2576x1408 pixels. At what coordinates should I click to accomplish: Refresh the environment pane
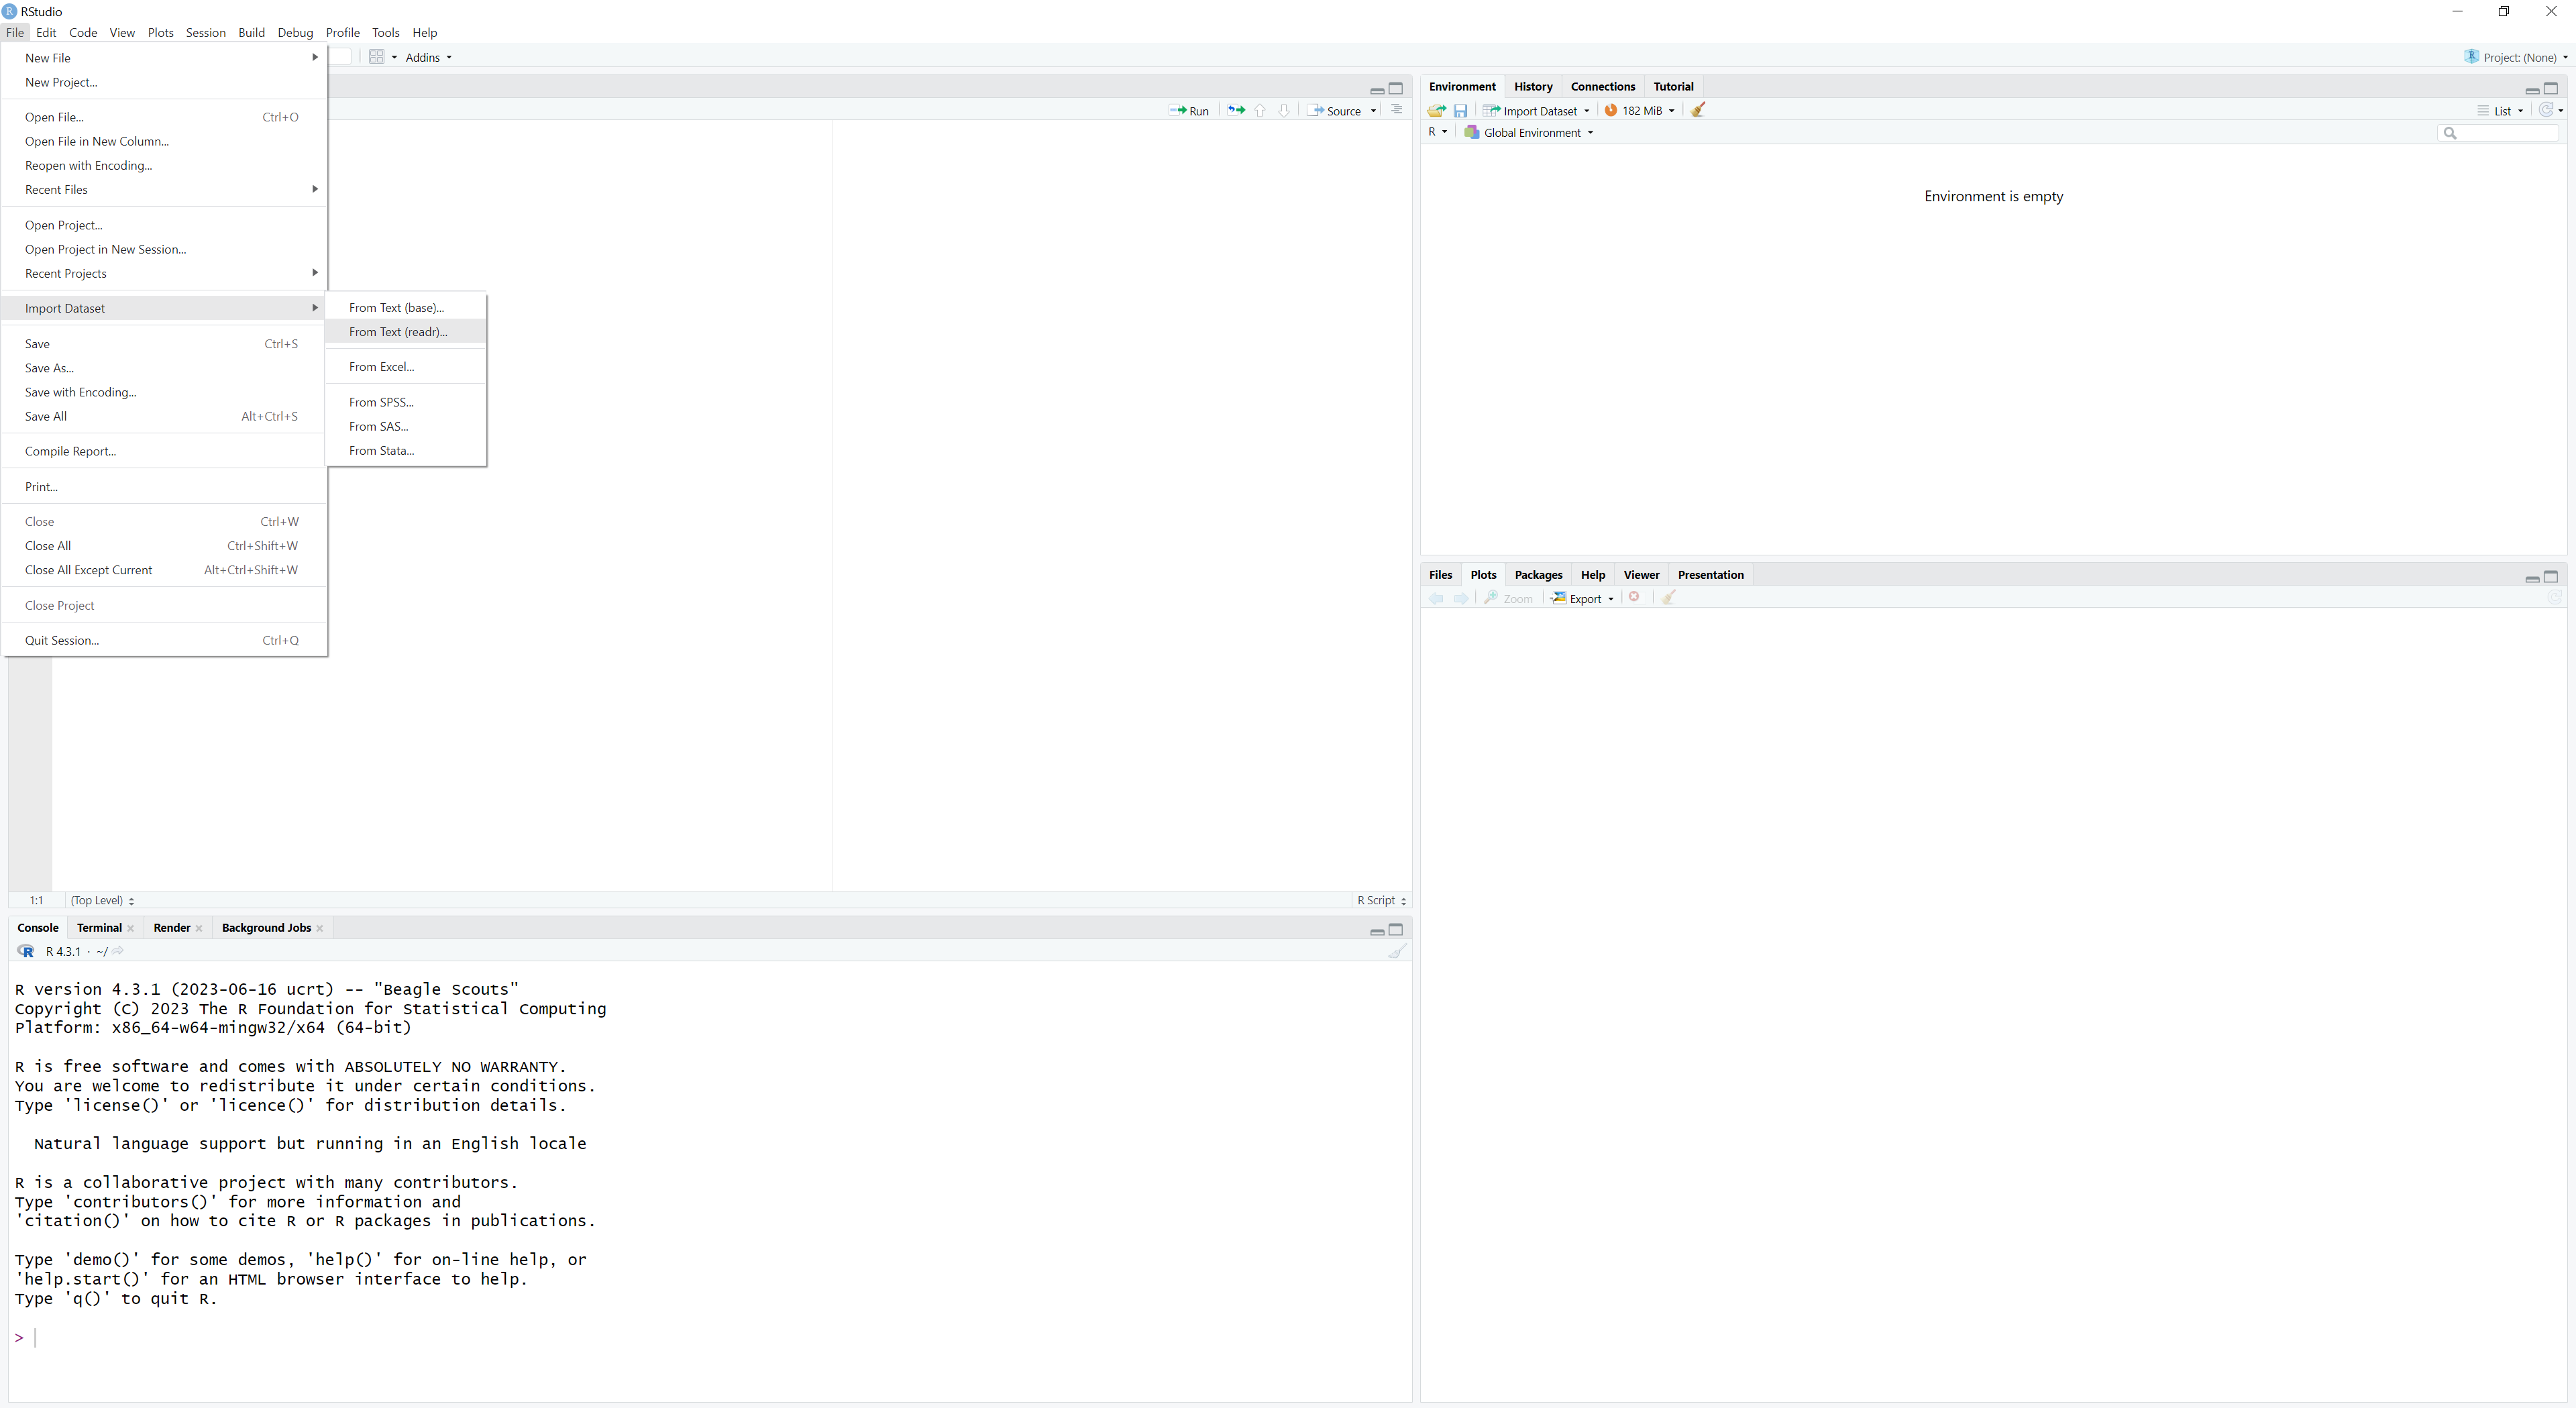[x=2546, y=110]
